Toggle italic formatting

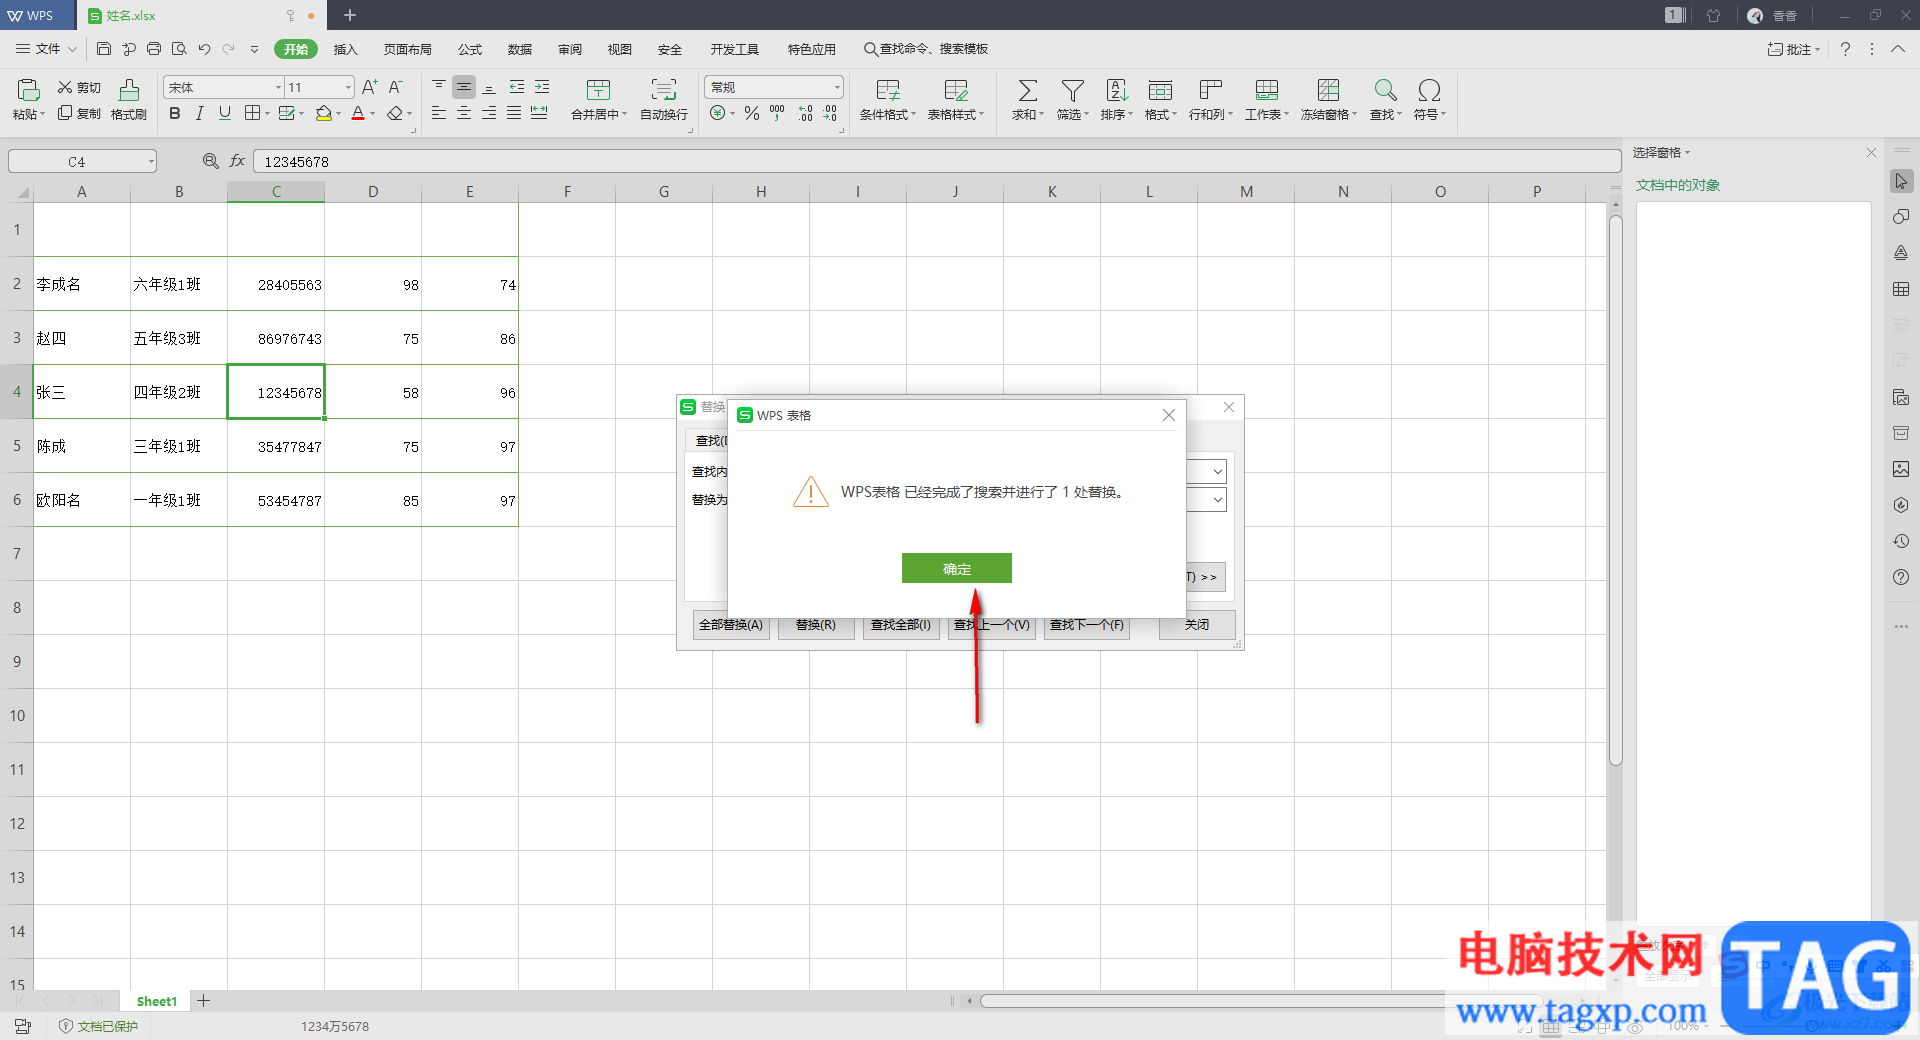click(x=200, y=114)
